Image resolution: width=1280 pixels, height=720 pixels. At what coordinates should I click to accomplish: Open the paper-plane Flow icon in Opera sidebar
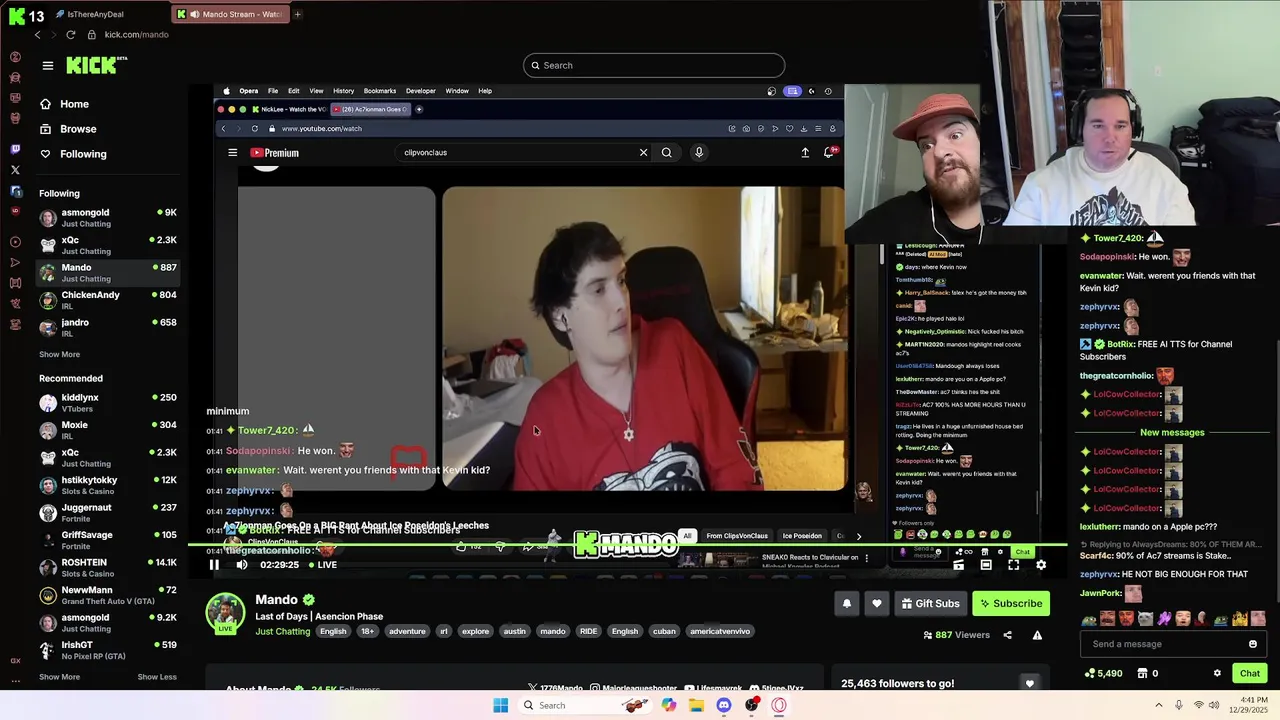coord(15,262)
